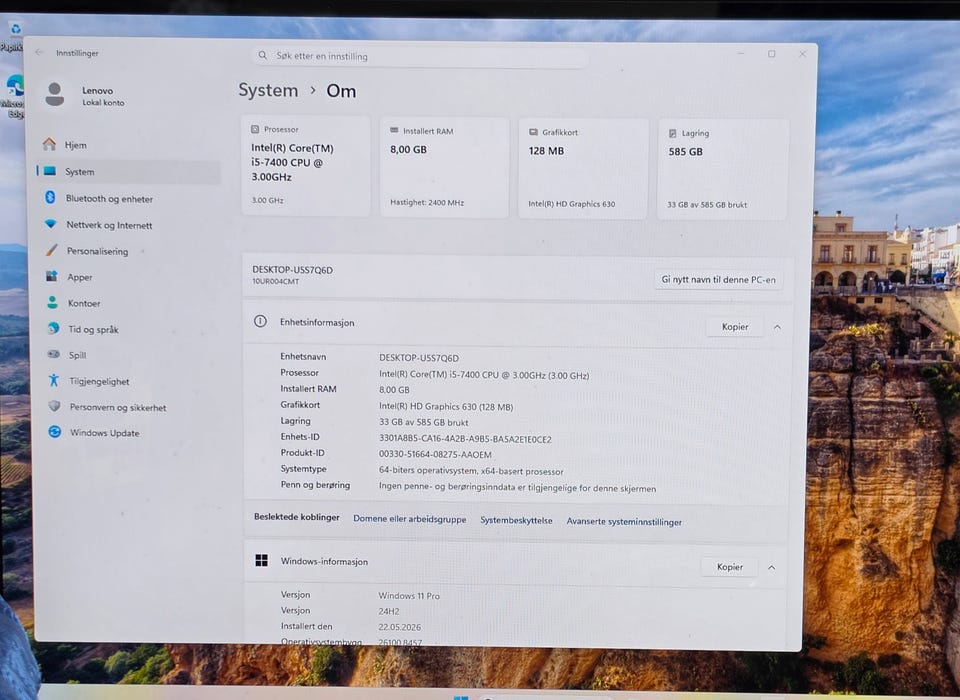Click the Grafikkort card icon
Image resolution: width=960 pixels, height=700 pixels.
click(533, 132)
